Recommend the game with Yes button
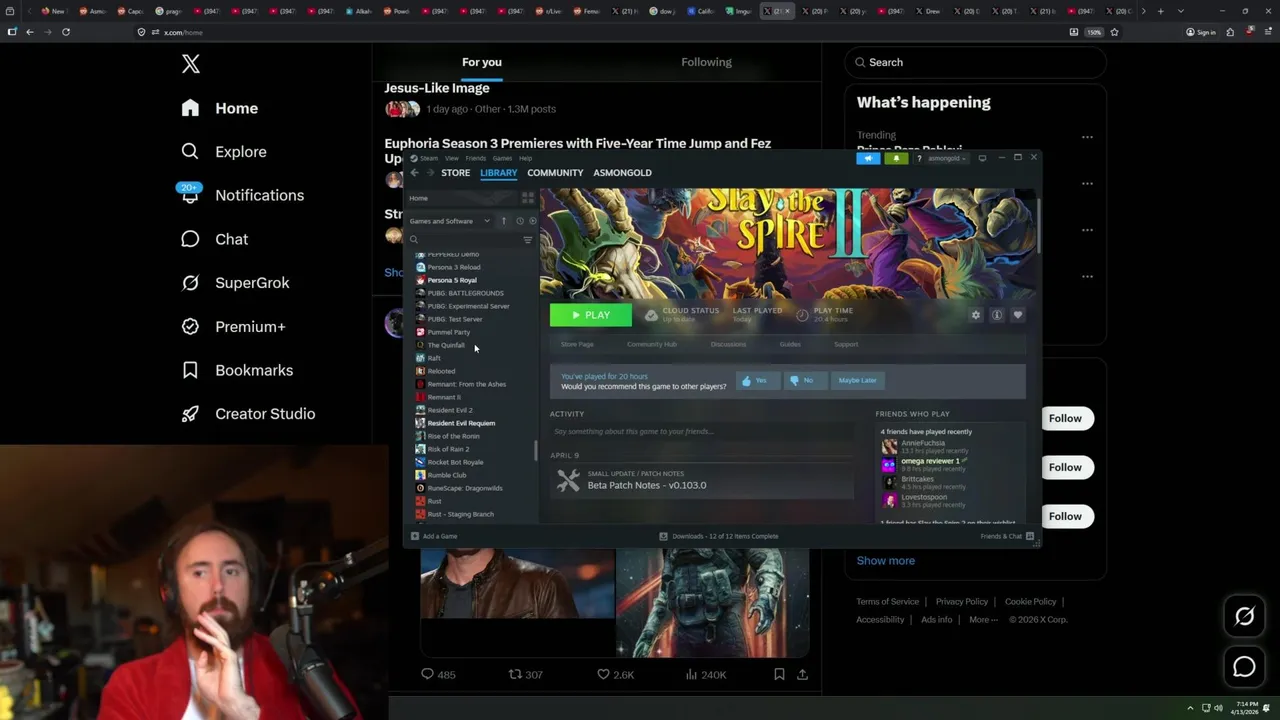1280x720 pixels. [x=758, y=381]
